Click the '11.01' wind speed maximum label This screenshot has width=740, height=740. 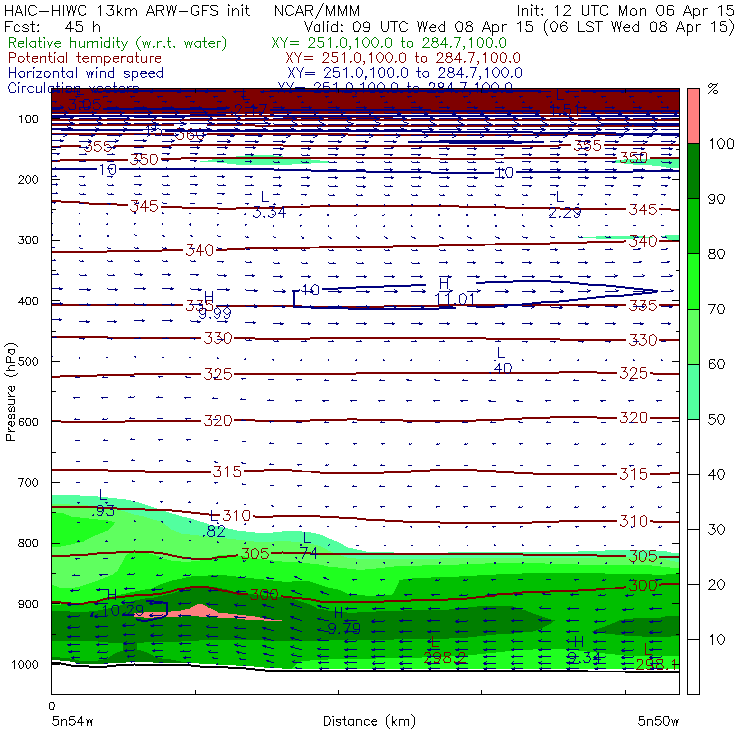tap(455, 299)
